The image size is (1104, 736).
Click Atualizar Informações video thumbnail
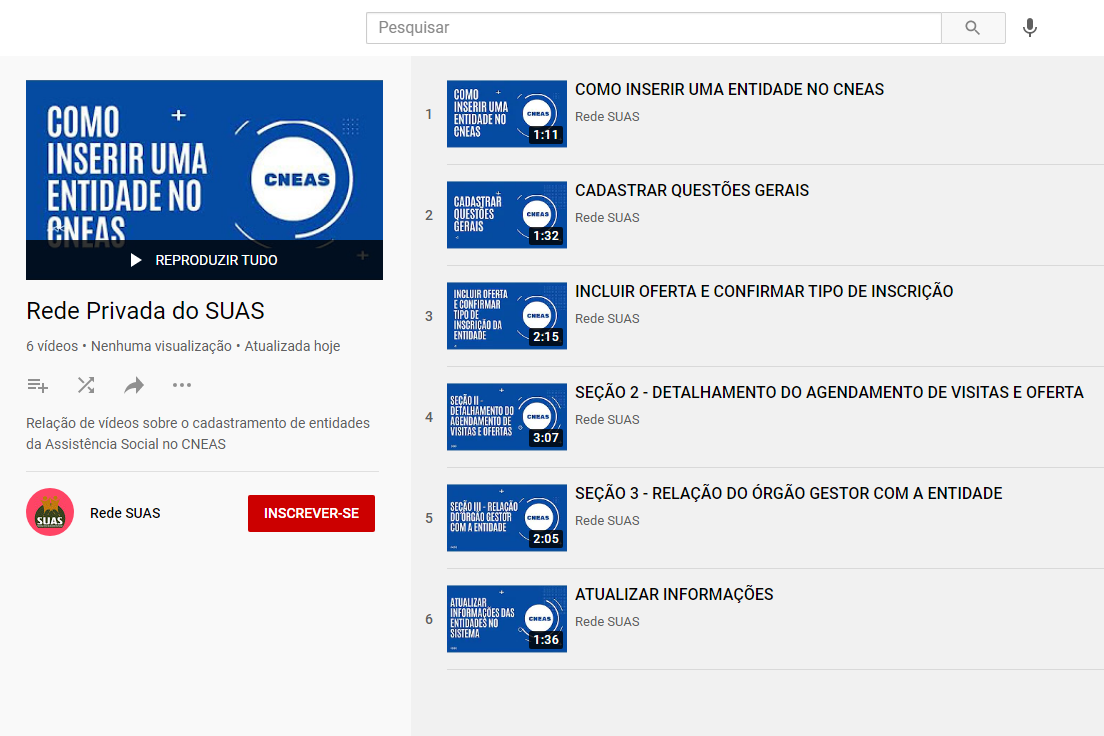point(506,619)
